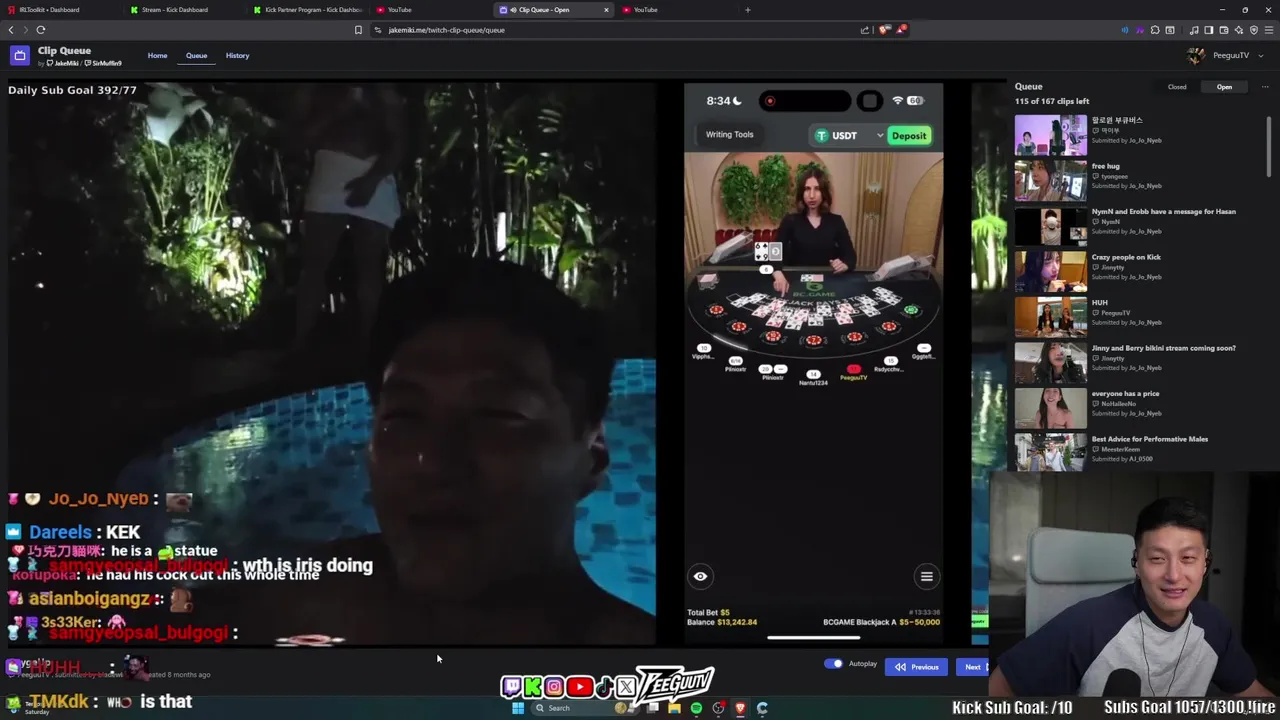Open the queue more options menu
Image resolution: width=1280 pixels, height=720 pixels.
pyautogui.click(x=1264, y=87)
